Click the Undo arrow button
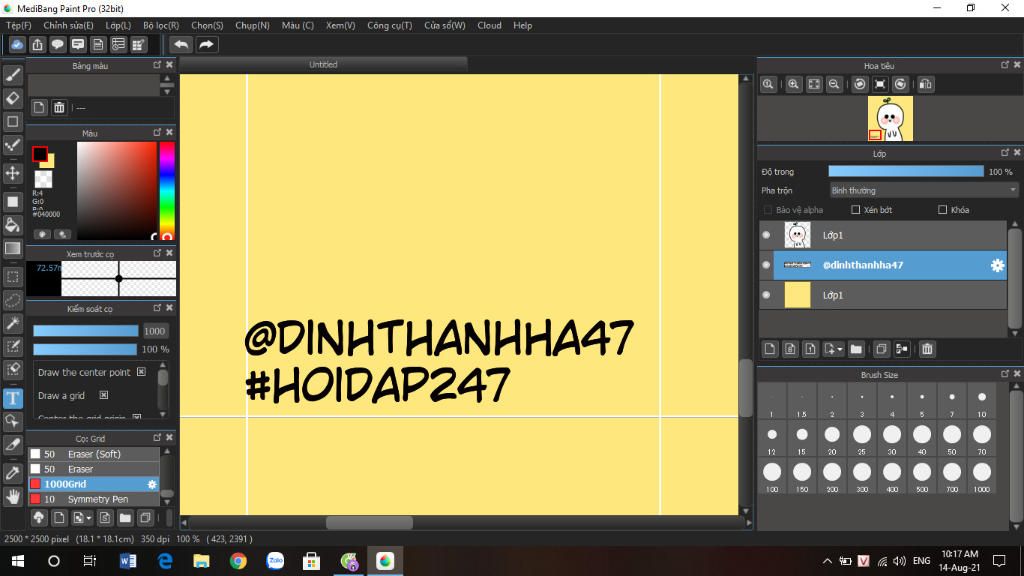1024x576 pixels. pyautogui.click(x=182, y=44)
